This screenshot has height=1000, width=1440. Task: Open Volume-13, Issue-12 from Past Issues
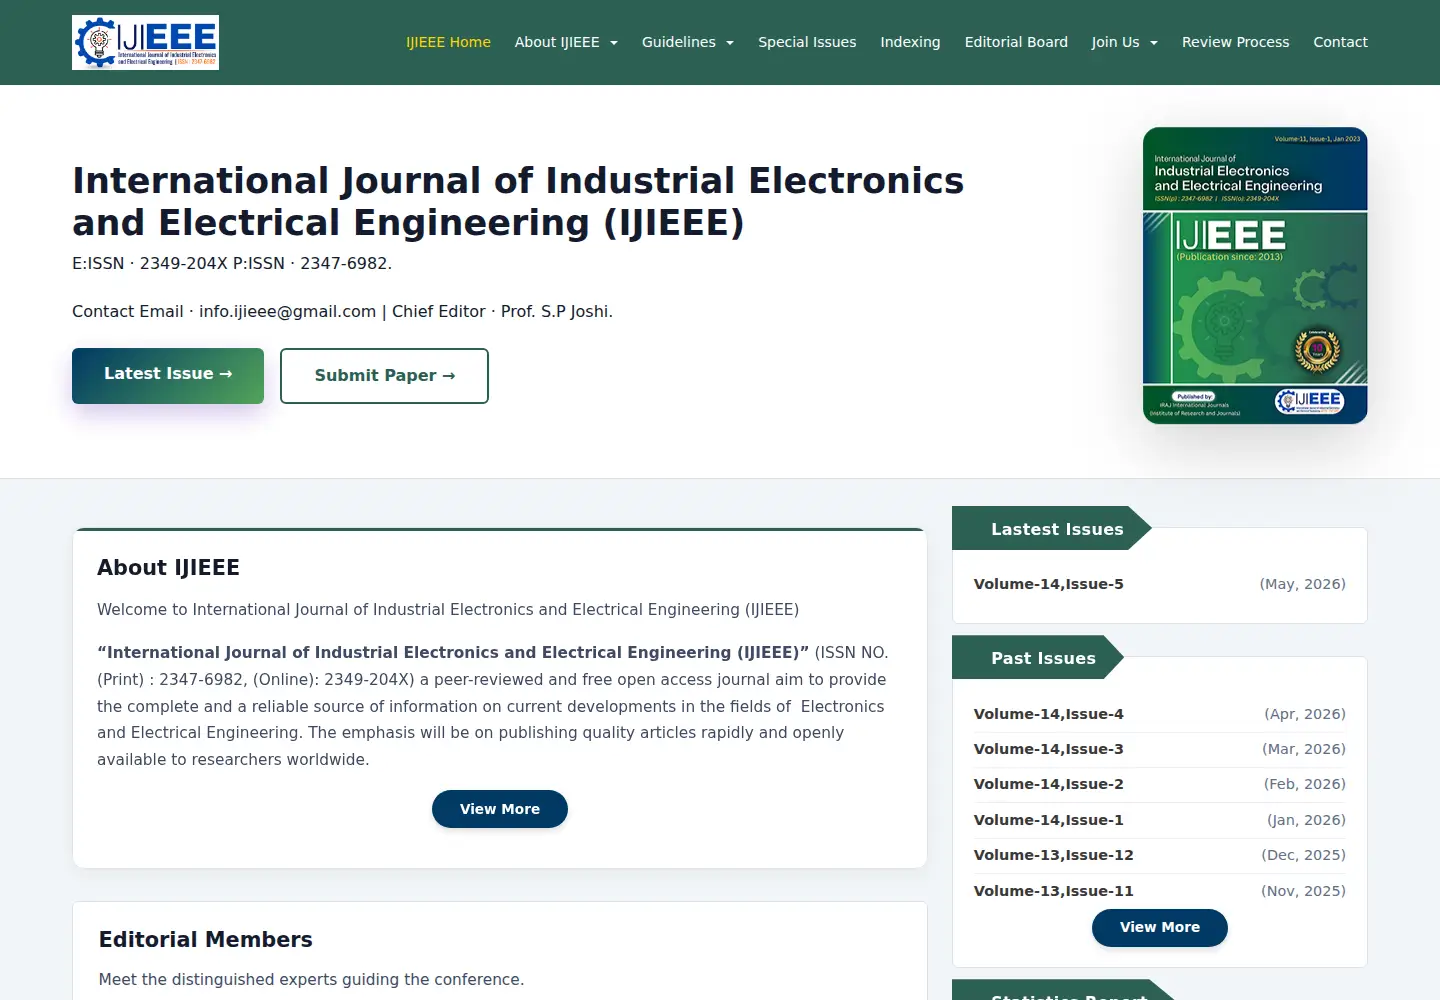coord(1054,855)
